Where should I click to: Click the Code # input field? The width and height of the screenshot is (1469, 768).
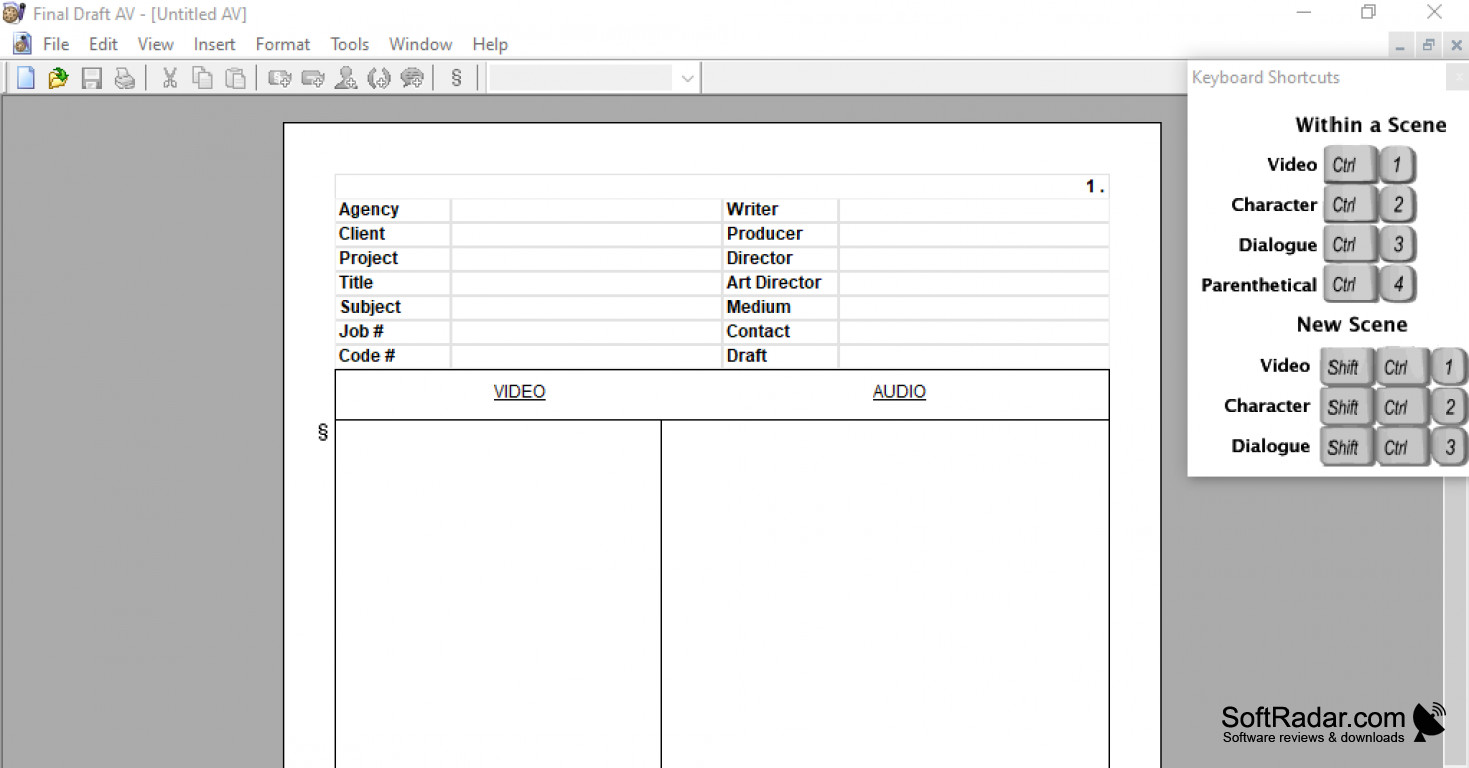(586, 356)
